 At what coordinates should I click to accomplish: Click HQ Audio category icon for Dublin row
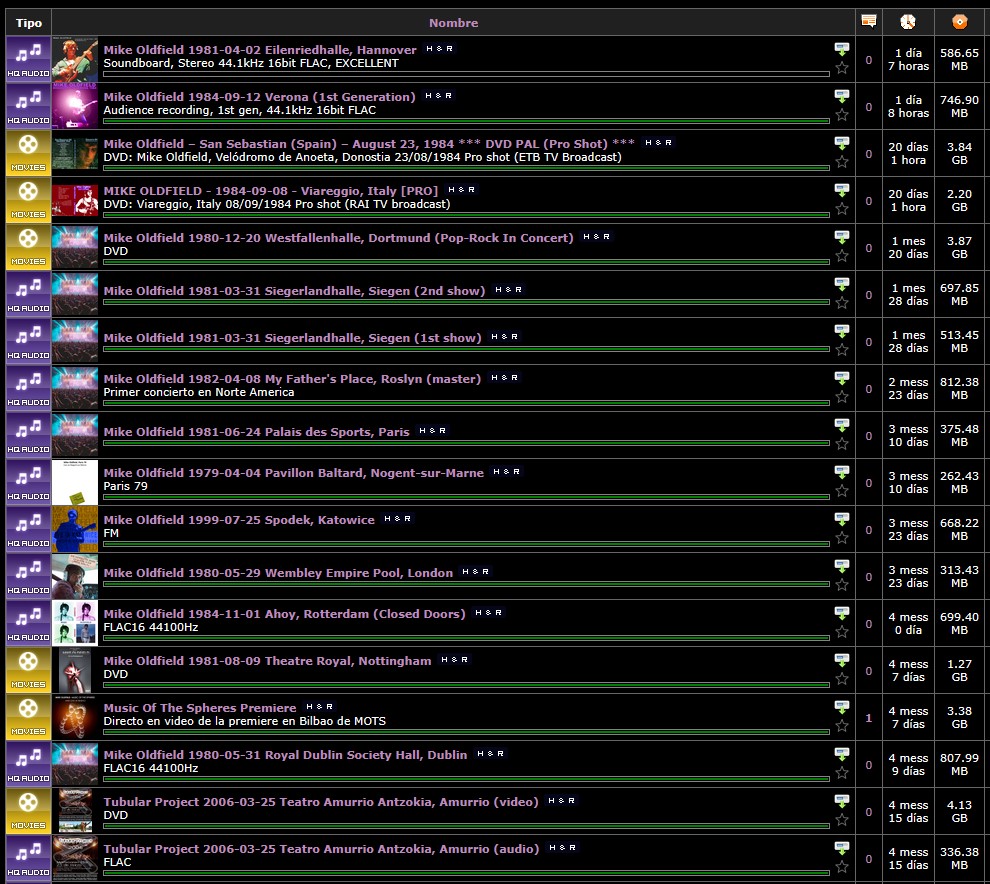(28, 765)
